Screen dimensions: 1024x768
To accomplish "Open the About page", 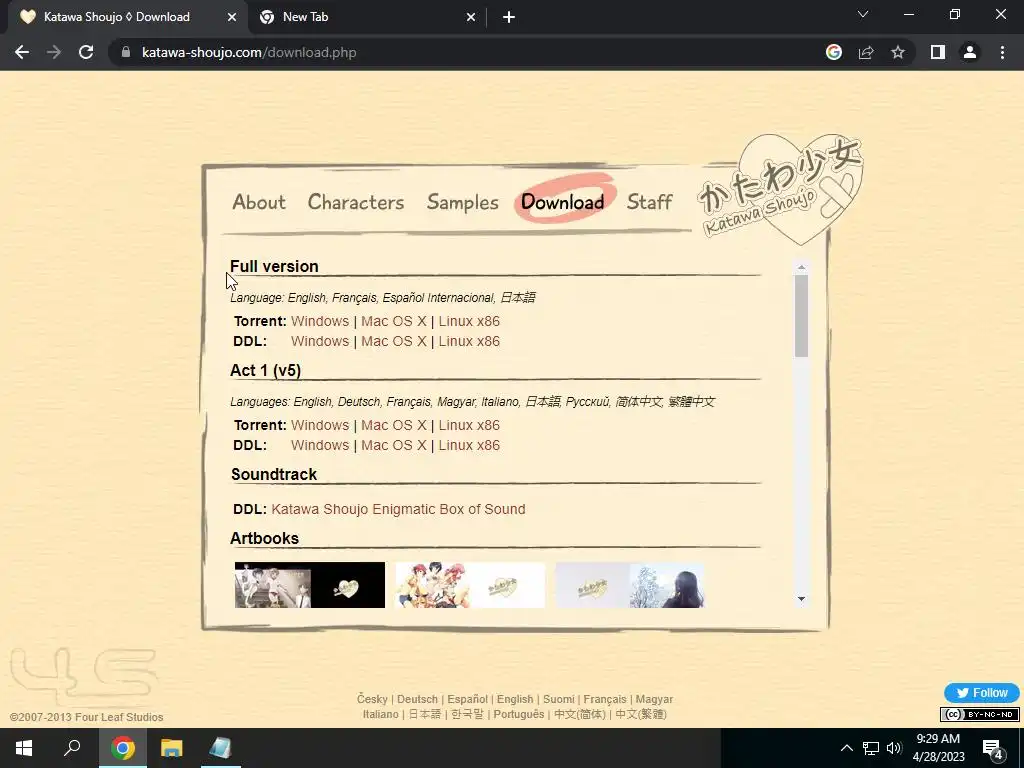I will pyautogui.click(x=259, y=202).
